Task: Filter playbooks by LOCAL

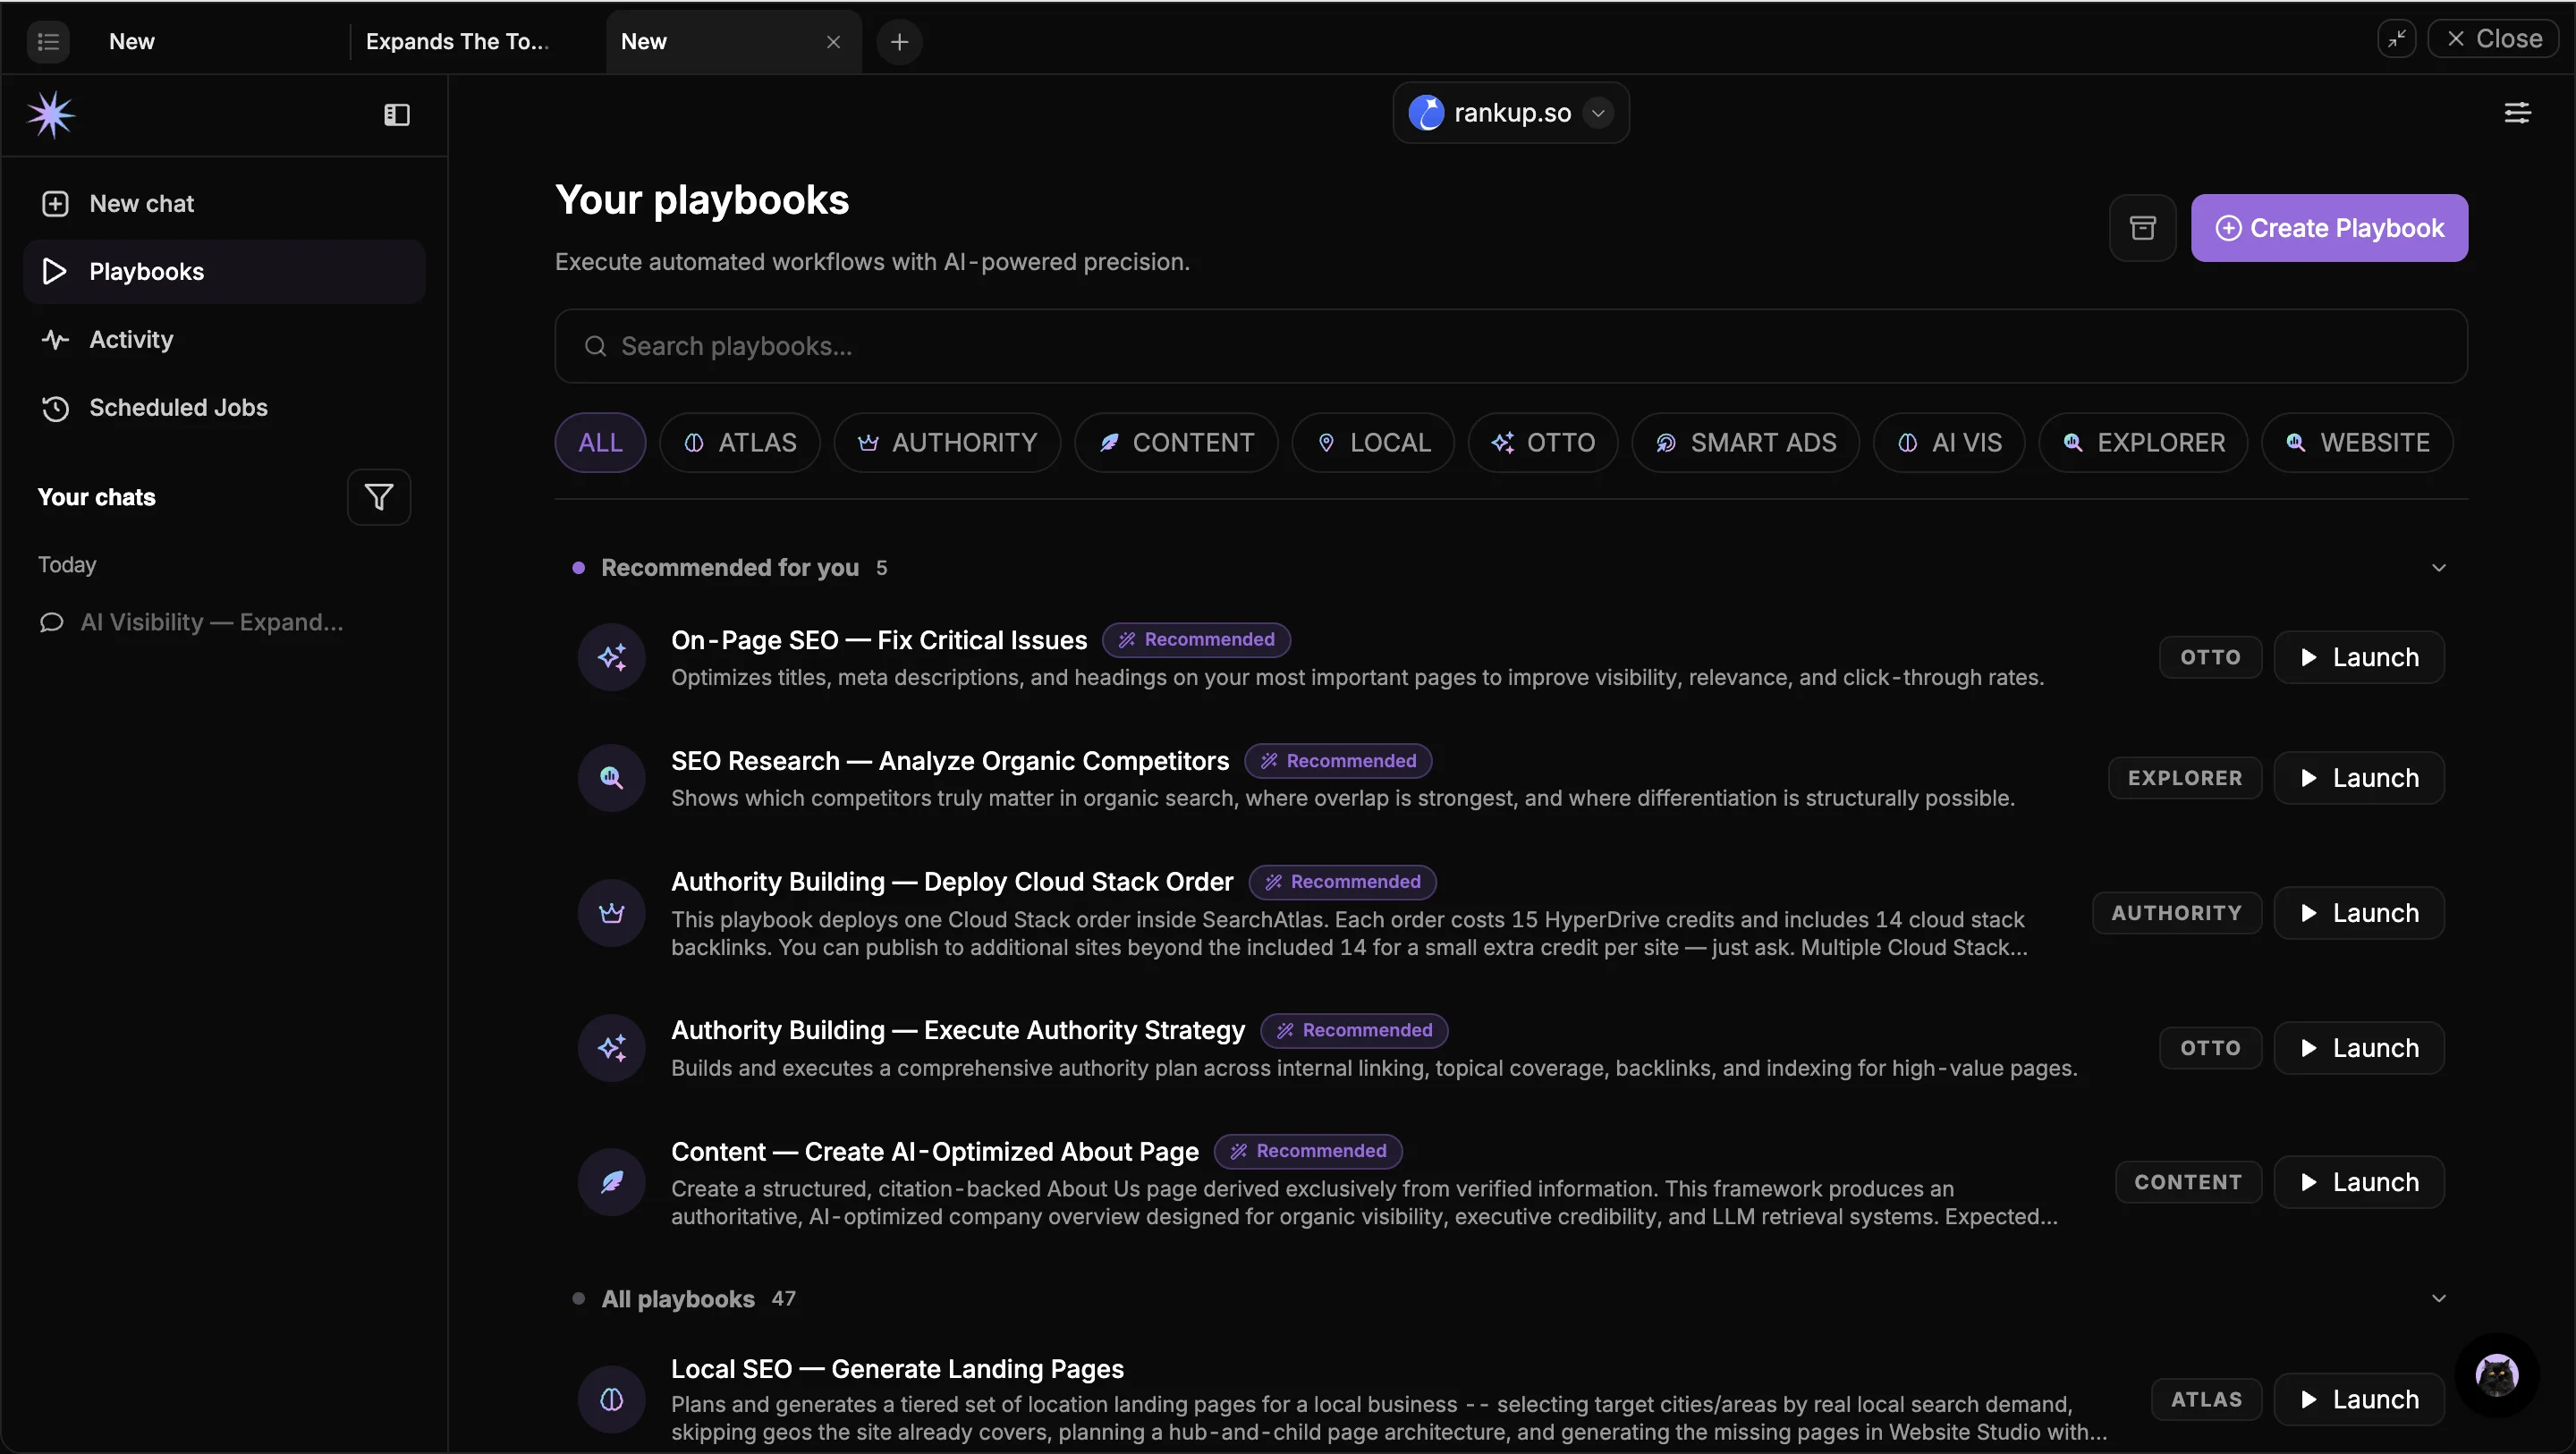Action: tap(1373, 443)
